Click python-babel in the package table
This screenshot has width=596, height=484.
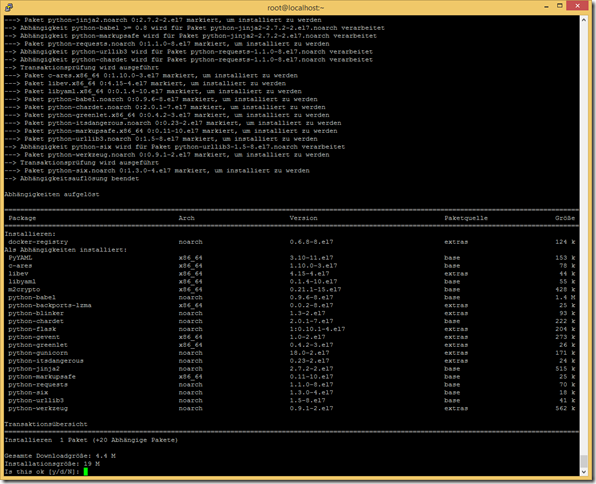[x=32, y=297]
